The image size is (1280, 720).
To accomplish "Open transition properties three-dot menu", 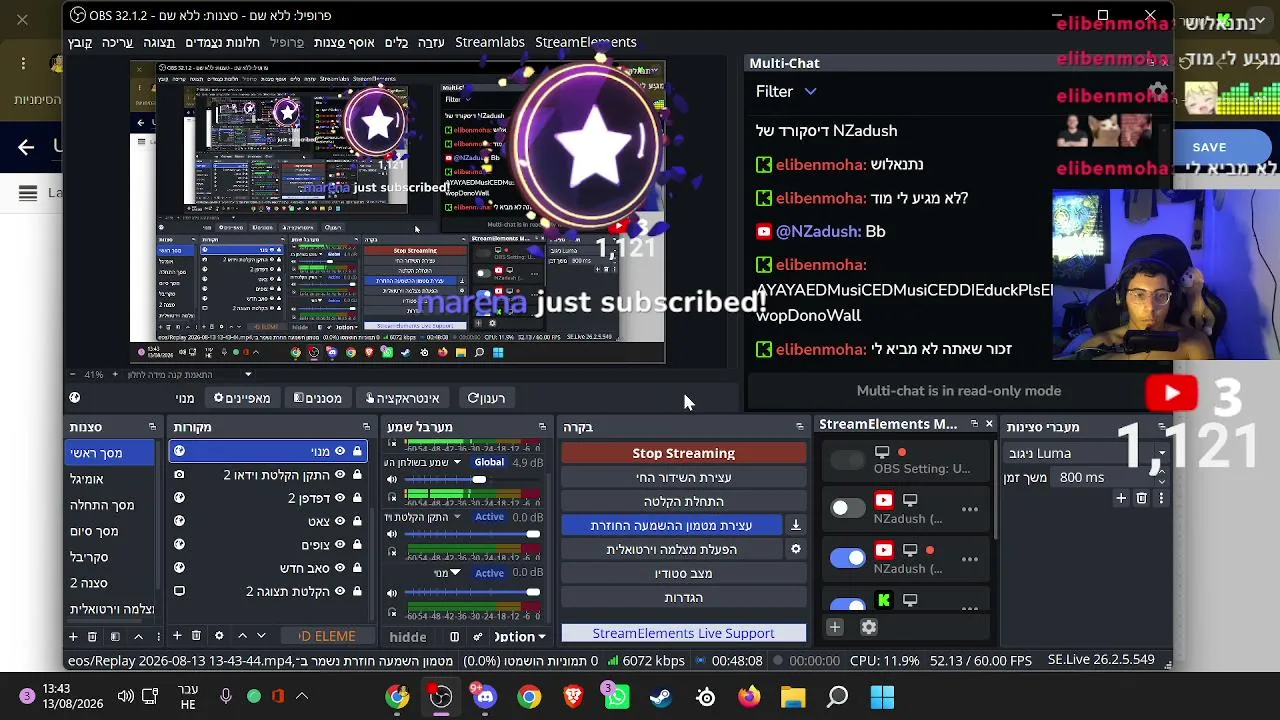I will 1160,498.
